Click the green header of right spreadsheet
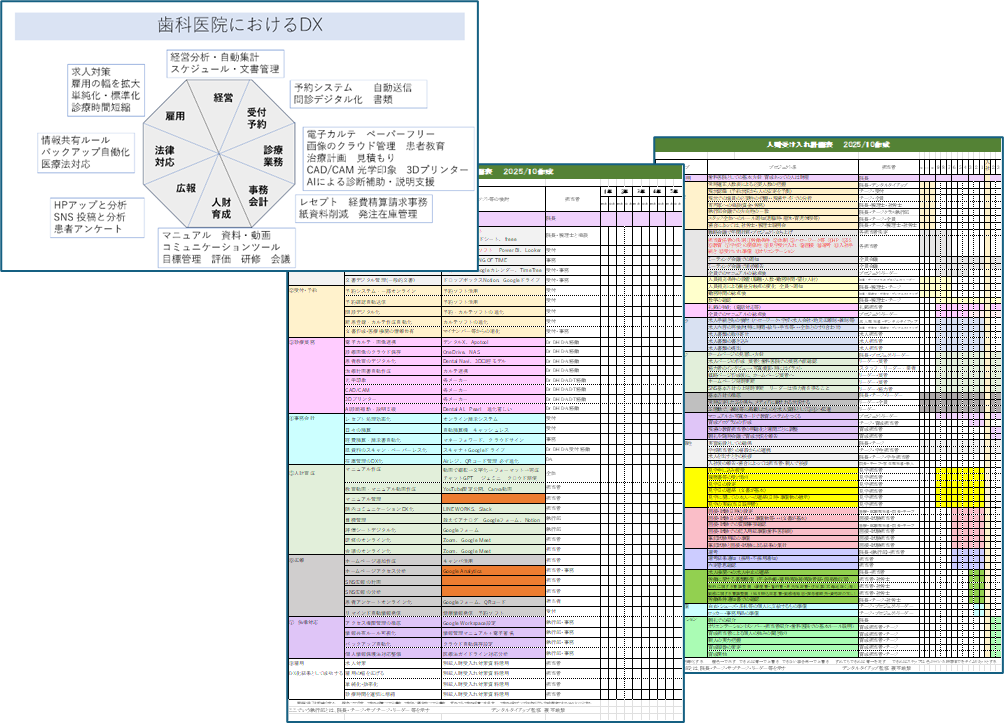The height and width of the screenshot is (723, 1004). (x=826, y=145)
